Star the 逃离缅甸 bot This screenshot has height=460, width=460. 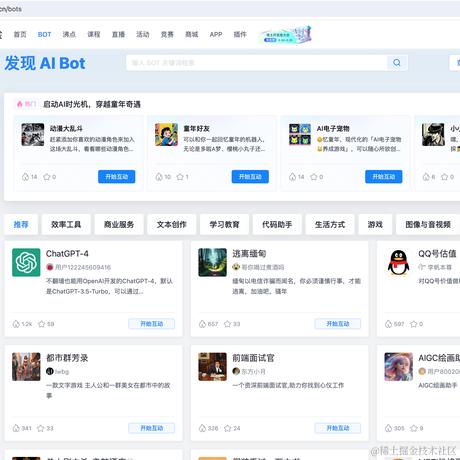coord(228,324)
